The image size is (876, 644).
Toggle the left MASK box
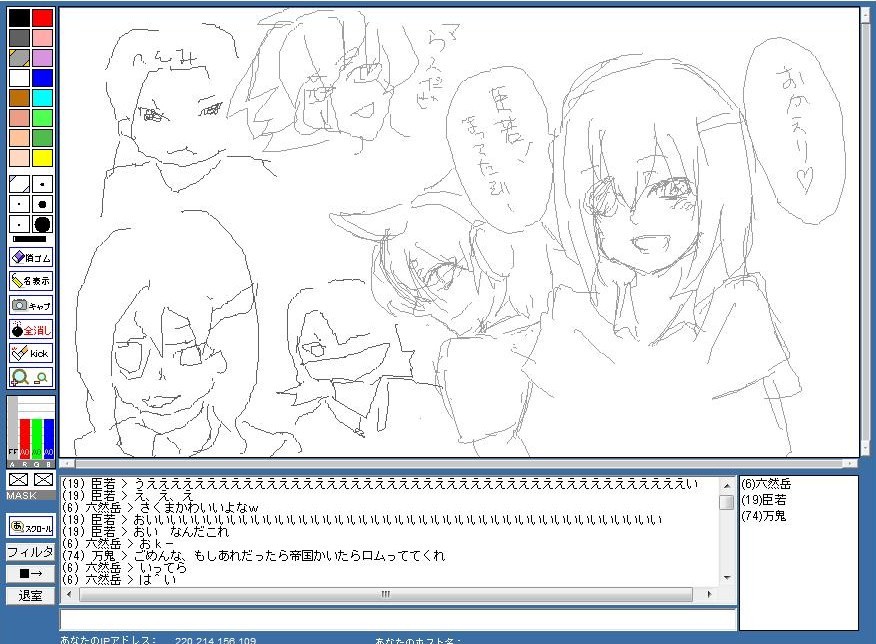click(18, 479)
